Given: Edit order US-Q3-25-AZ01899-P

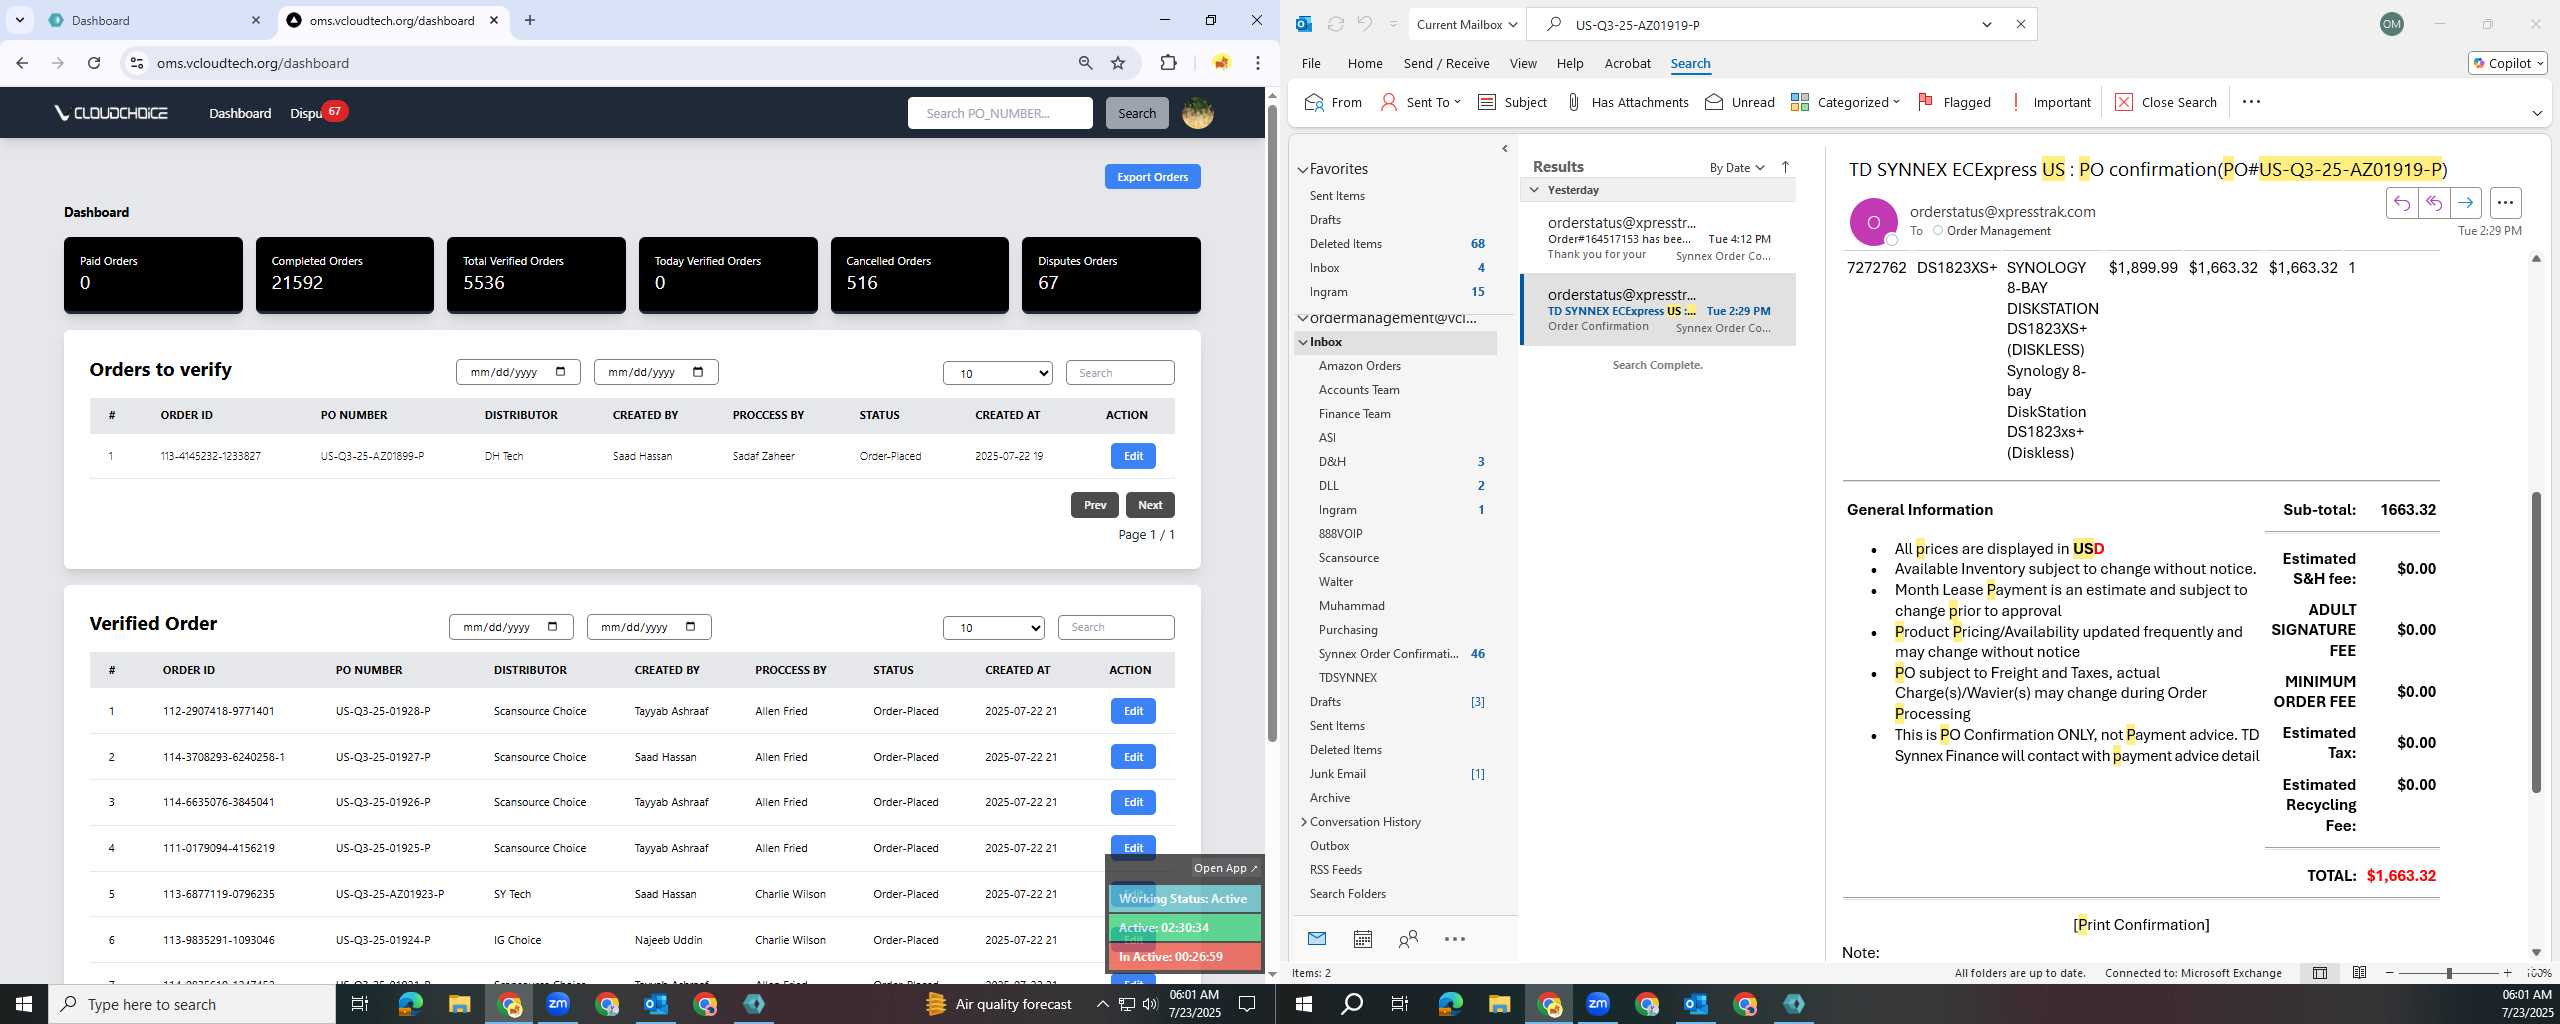Looking at the screenshot, I should 1133,456.
